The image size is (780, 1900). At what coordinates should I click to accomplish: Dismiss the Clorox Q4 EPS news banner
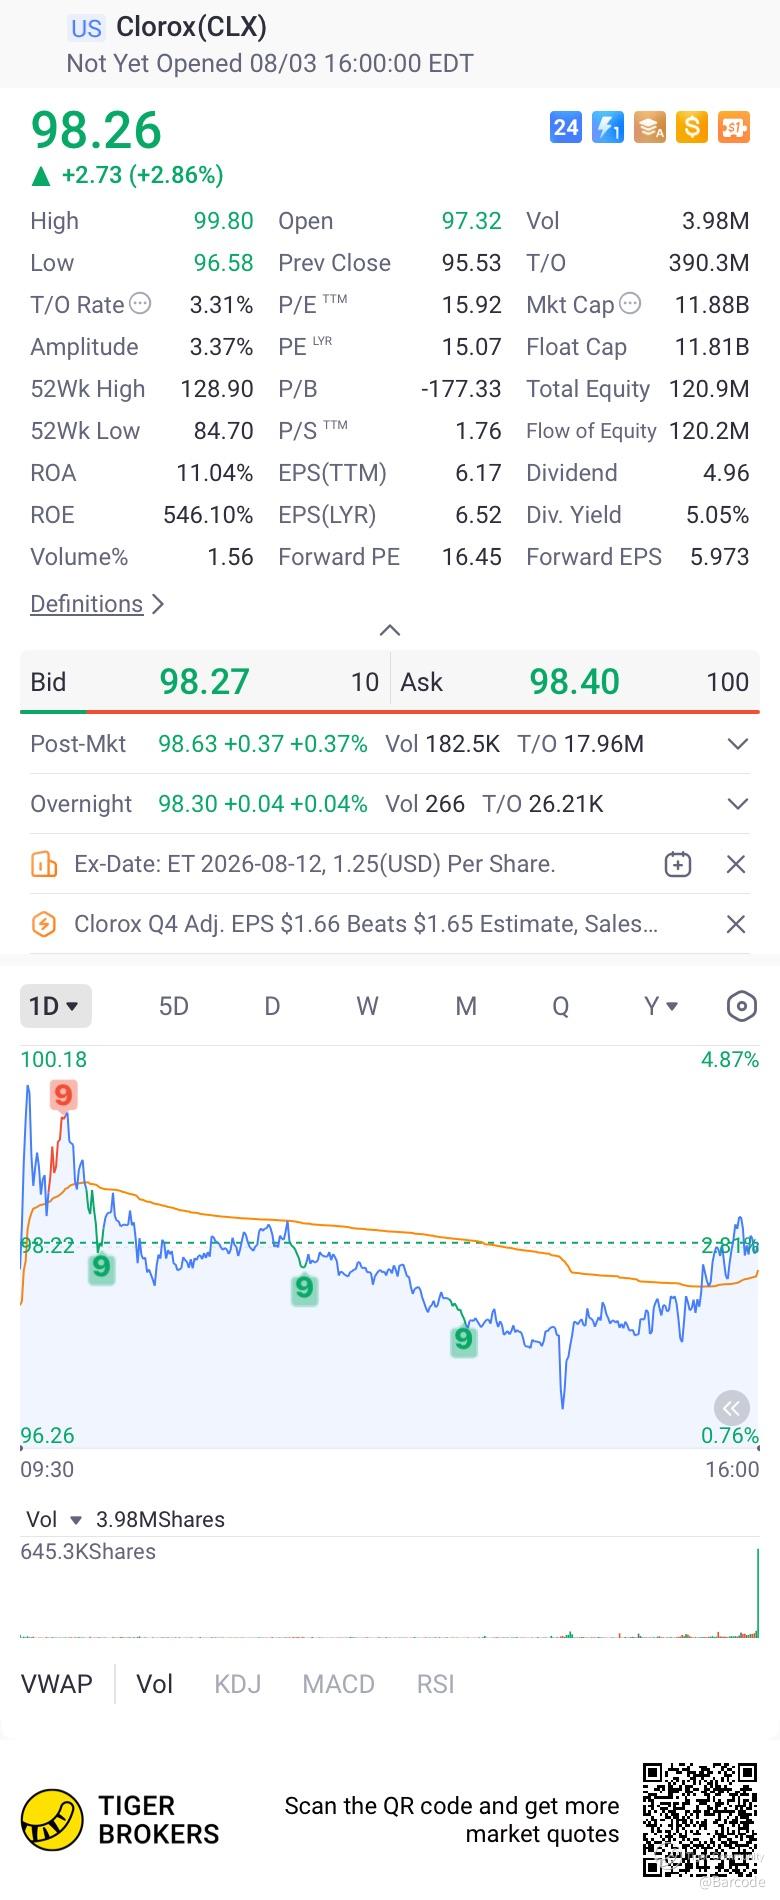(x=736, y=924)
